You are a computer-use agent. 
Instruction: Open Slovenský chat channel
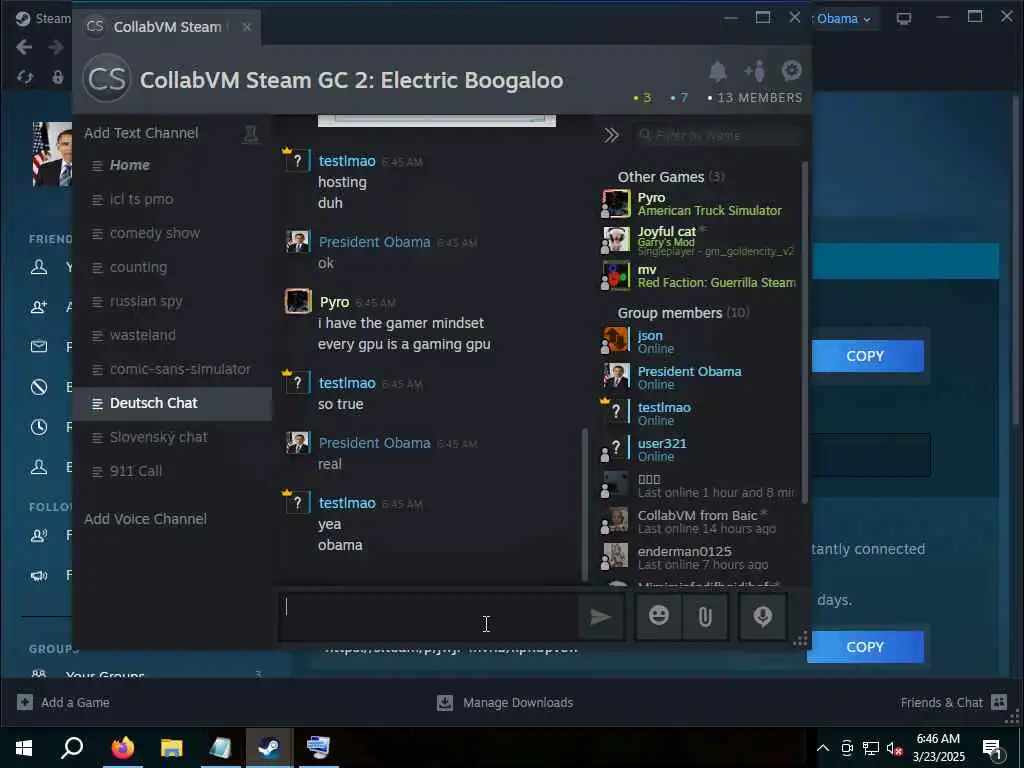pyautogui.click(x=172, y=437)
